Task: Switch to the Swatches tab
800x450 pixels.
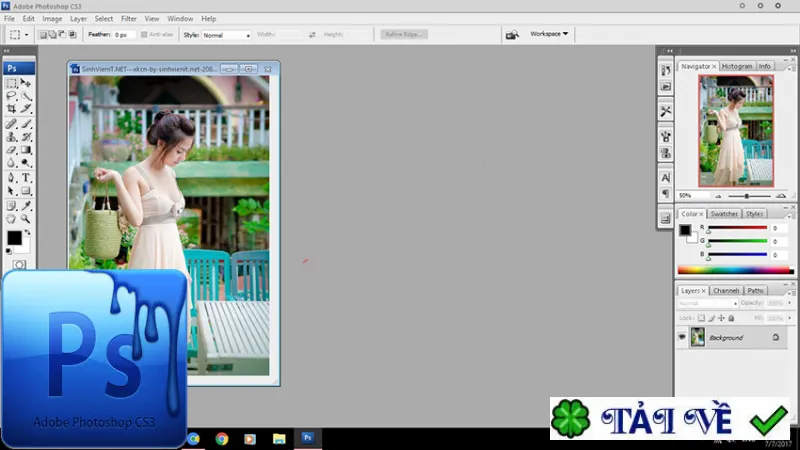Action: pos(724,214)
